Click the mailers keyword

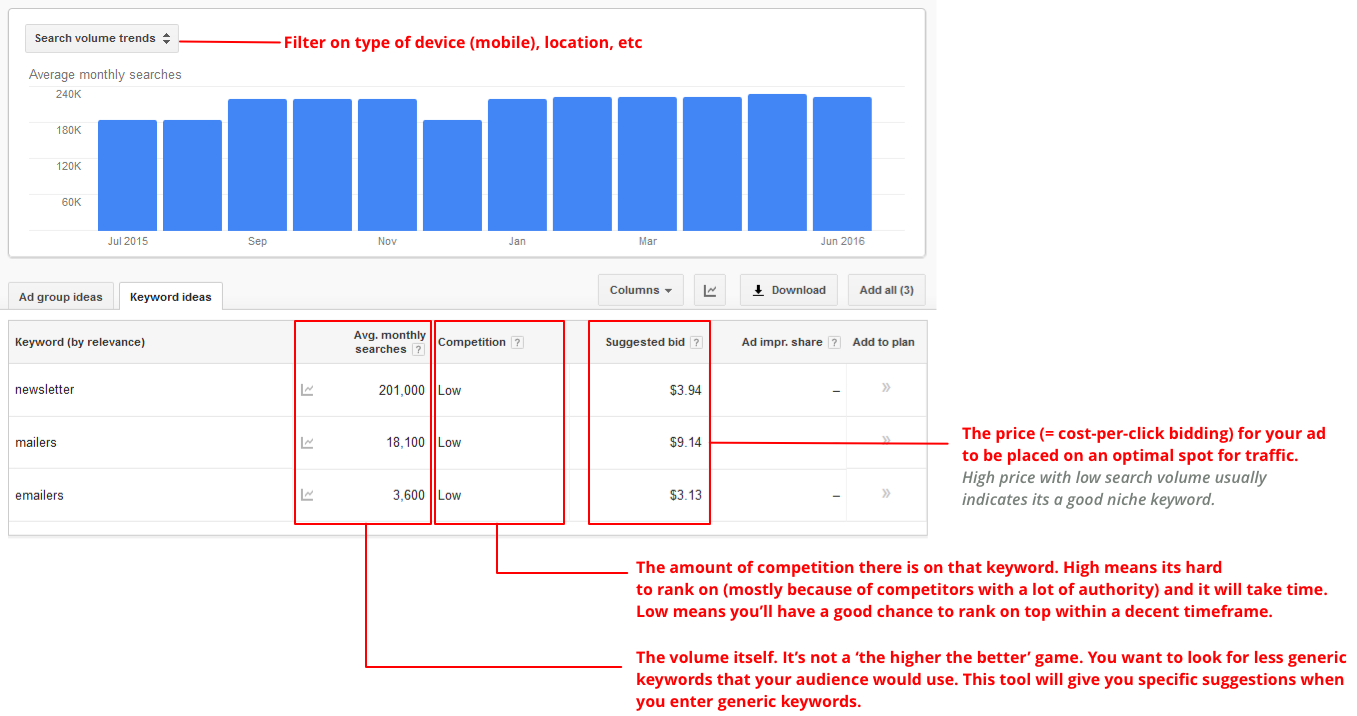pos(36,442)
